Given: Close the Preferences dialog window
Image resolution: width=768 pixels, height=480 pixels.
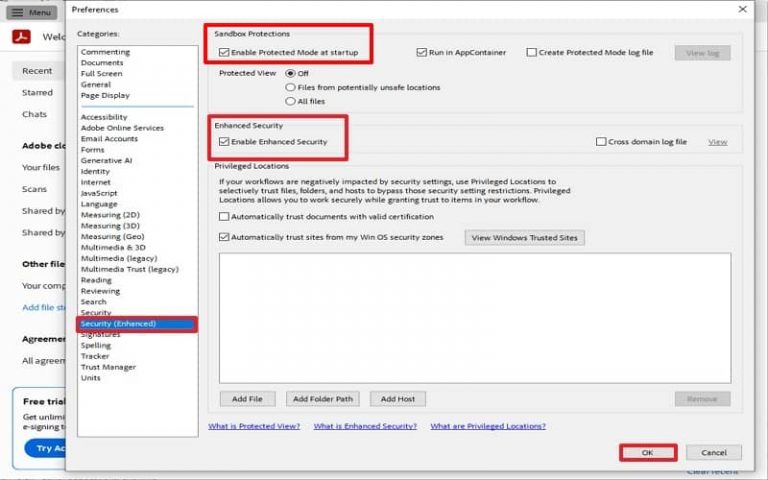Looking at the screenshot, I should pos(741,9).
